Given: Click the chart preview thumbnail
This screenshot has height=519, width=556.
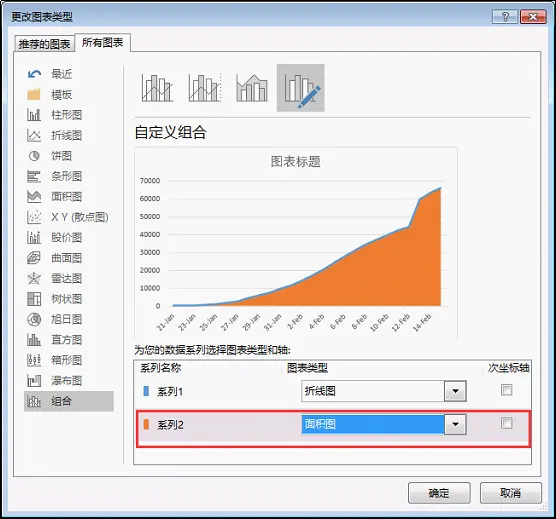Looking at the screenshot, I should (x=296, y=244).
